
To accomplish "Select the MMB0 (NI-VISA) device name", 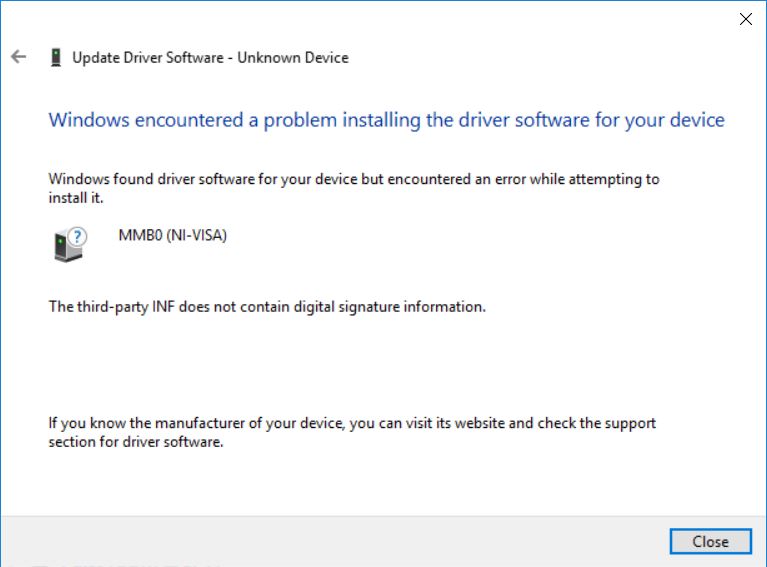I will click(x=173, y=237).
